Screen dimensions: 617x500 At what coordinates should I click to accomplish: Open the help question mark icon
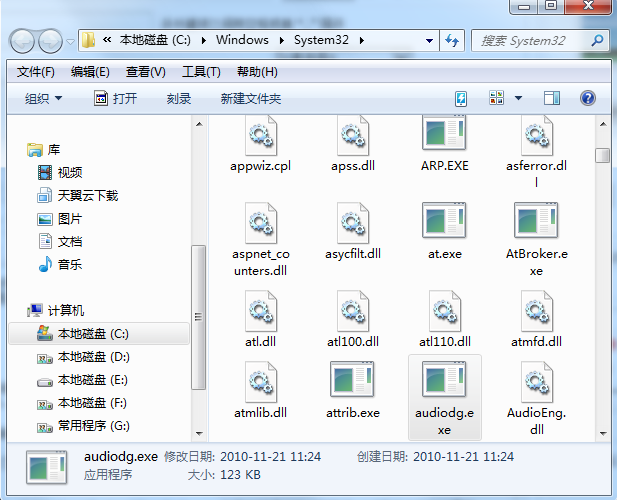click(587, 98)
